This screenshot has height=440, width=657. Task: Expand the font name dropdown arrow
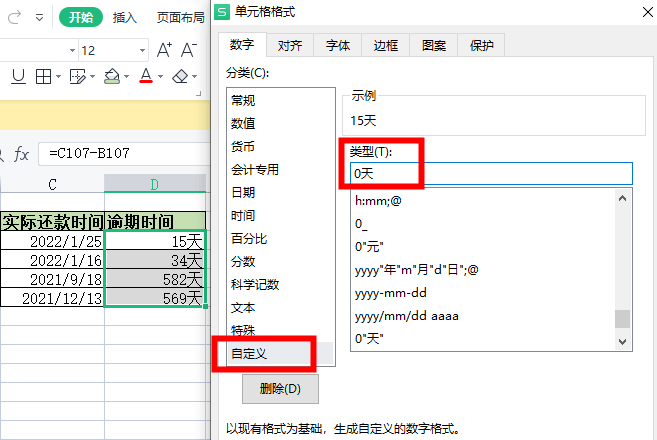pos(72,50)
